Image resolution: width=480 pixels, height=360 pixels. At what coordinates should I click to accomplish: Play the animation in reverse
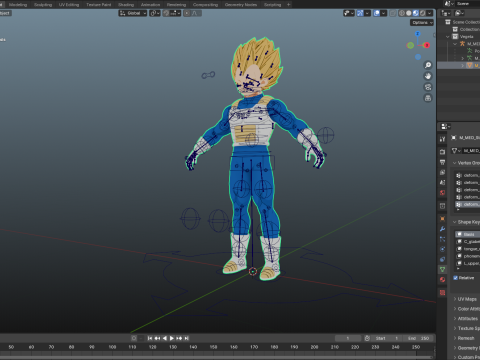[x=164, y=338]
